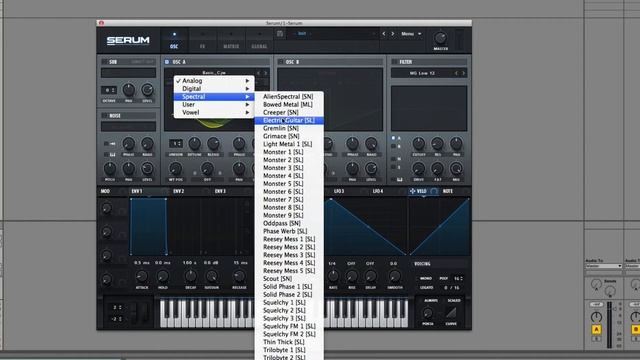640x360 pixels.
Task: Expand the User wavetable submenu
Action: pos(214,104)
